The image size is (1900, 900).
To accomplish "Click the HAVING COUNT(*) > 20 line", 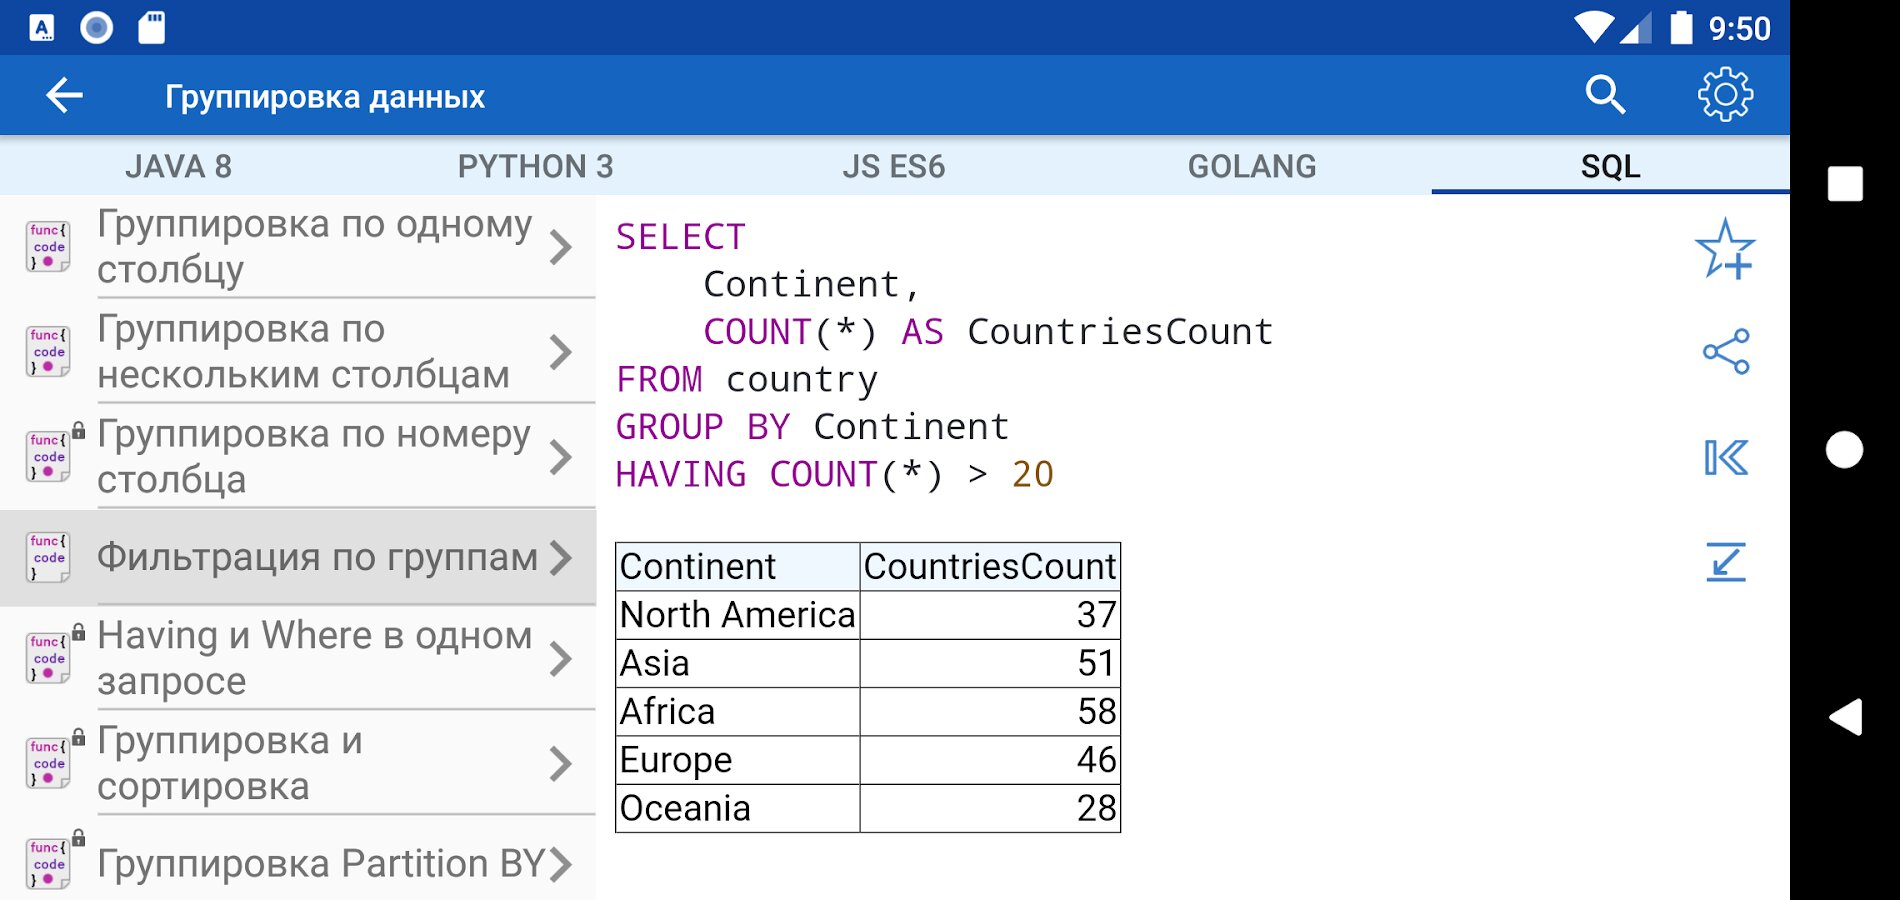I will [x=835, y=474].
